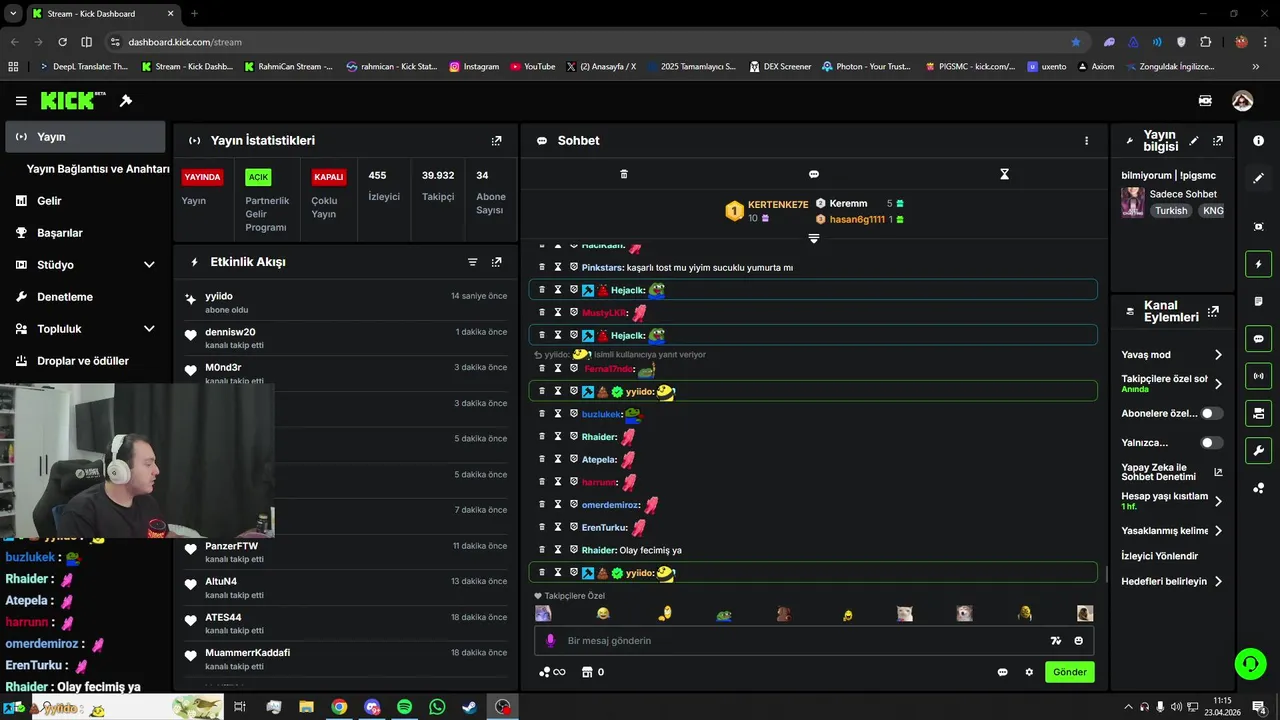
Task: Click the chat bubble icon beside the settings gear
Action: point(1002,672)
